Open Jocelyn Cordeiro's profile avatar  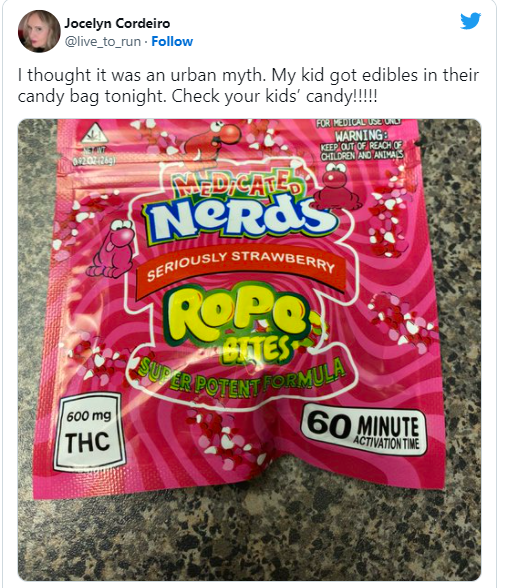coord(39,31)
